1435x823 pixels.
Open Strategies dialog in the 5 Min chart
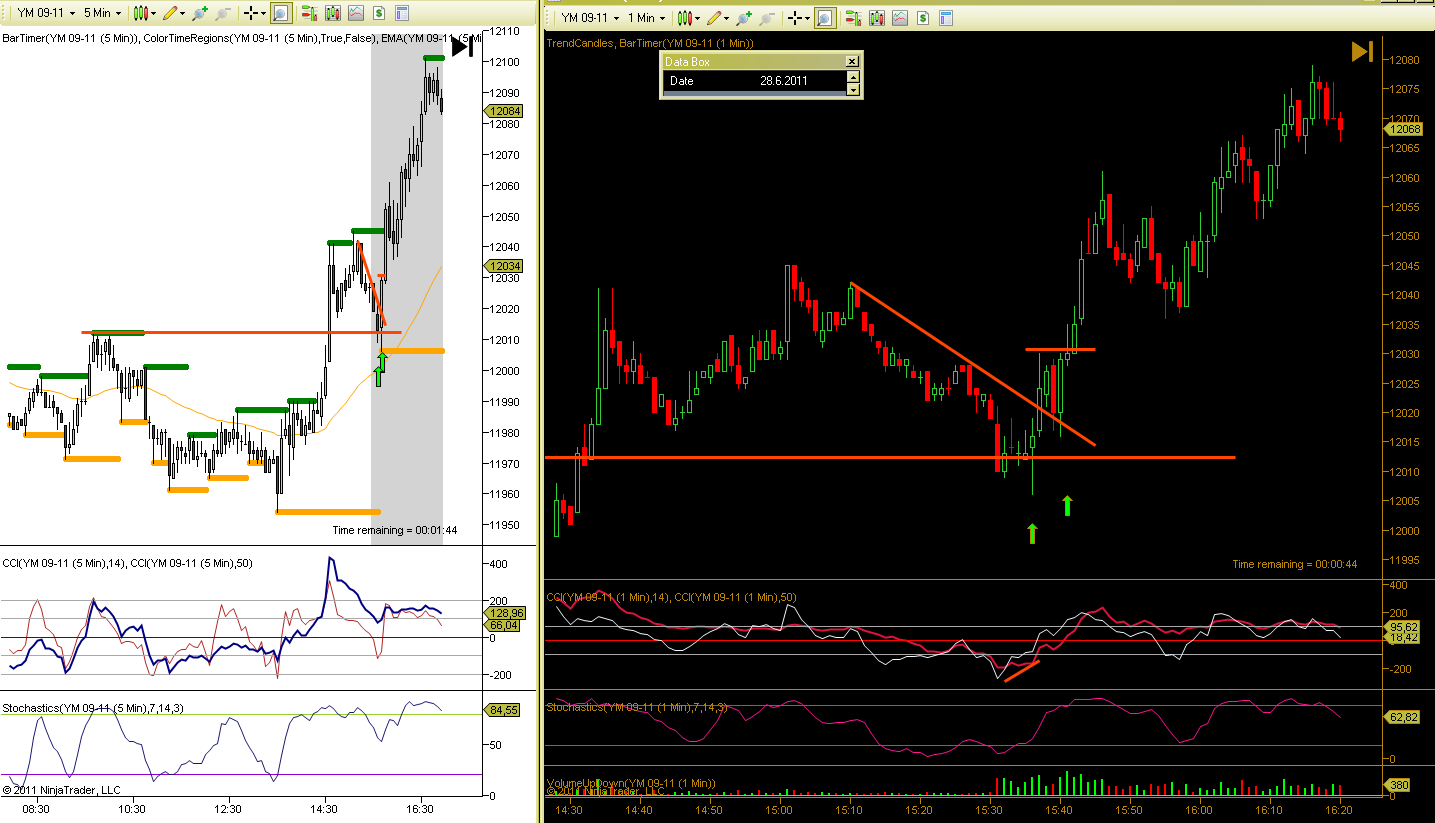point(378,13)
